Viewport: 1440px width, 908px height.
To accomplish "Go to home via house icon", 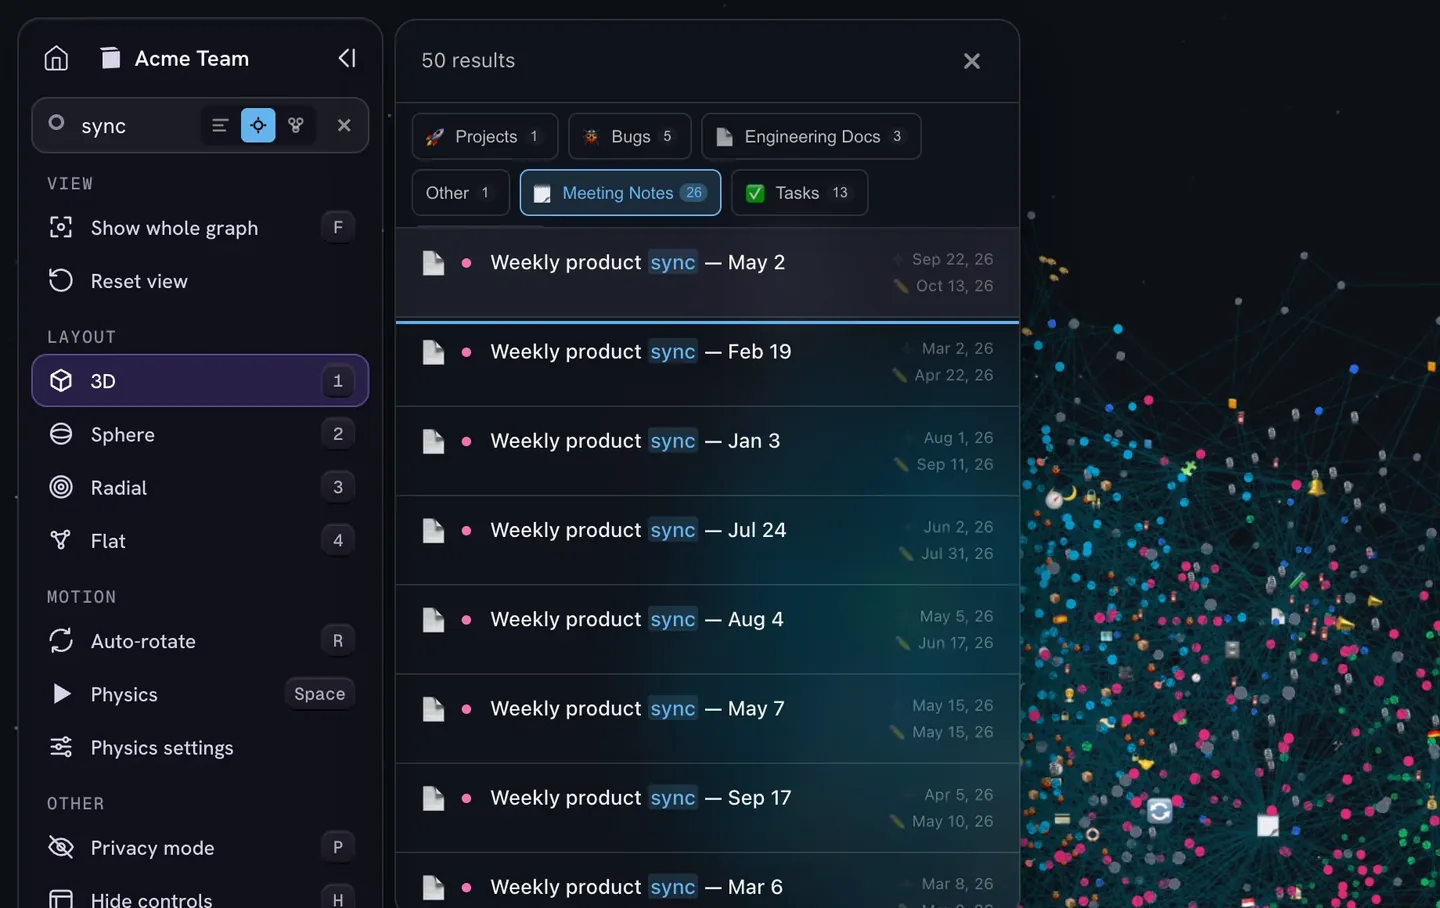I will click(x=56, y=58).
